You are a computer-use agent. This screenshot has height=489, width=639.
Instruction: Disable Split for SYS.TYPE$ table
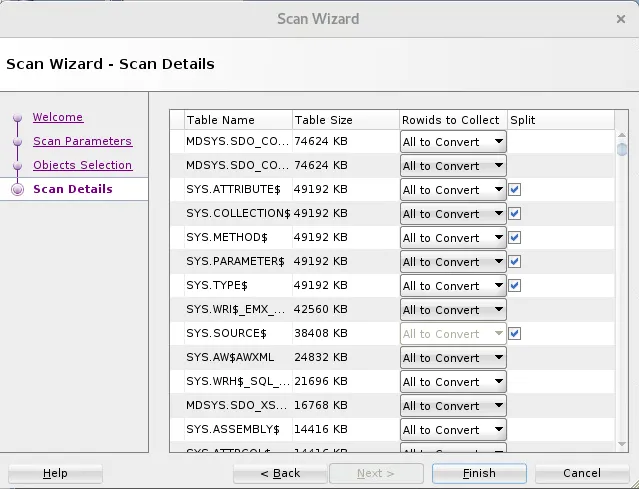tap(514, 286)
